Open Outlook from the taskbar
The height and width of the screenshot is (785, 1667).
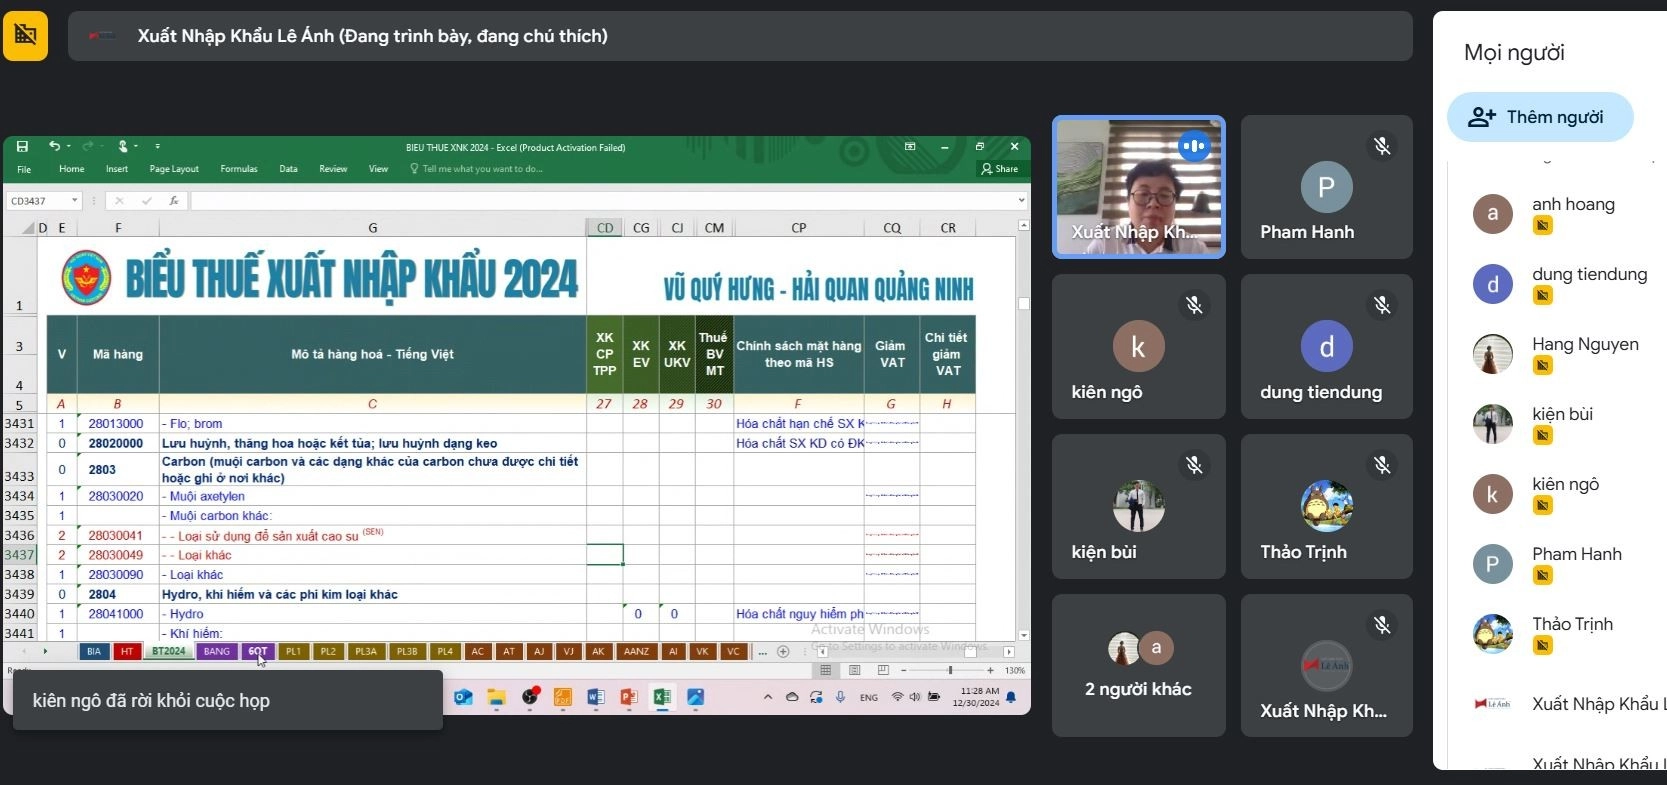(463, 697)
